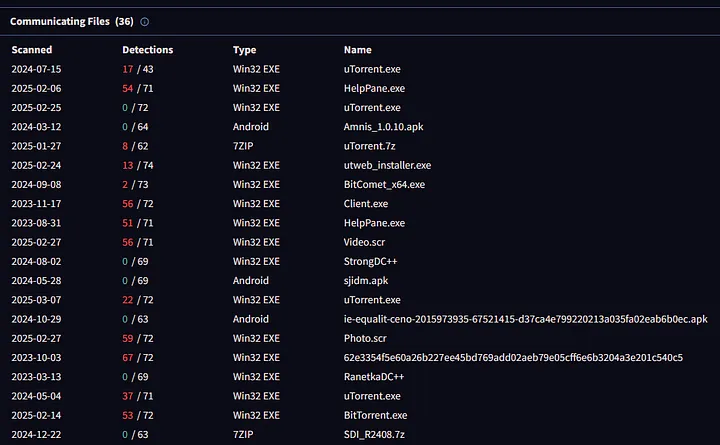The image size is (720, 445).
Task: Click the Detections column header
Action: click(x=147, y=50)
